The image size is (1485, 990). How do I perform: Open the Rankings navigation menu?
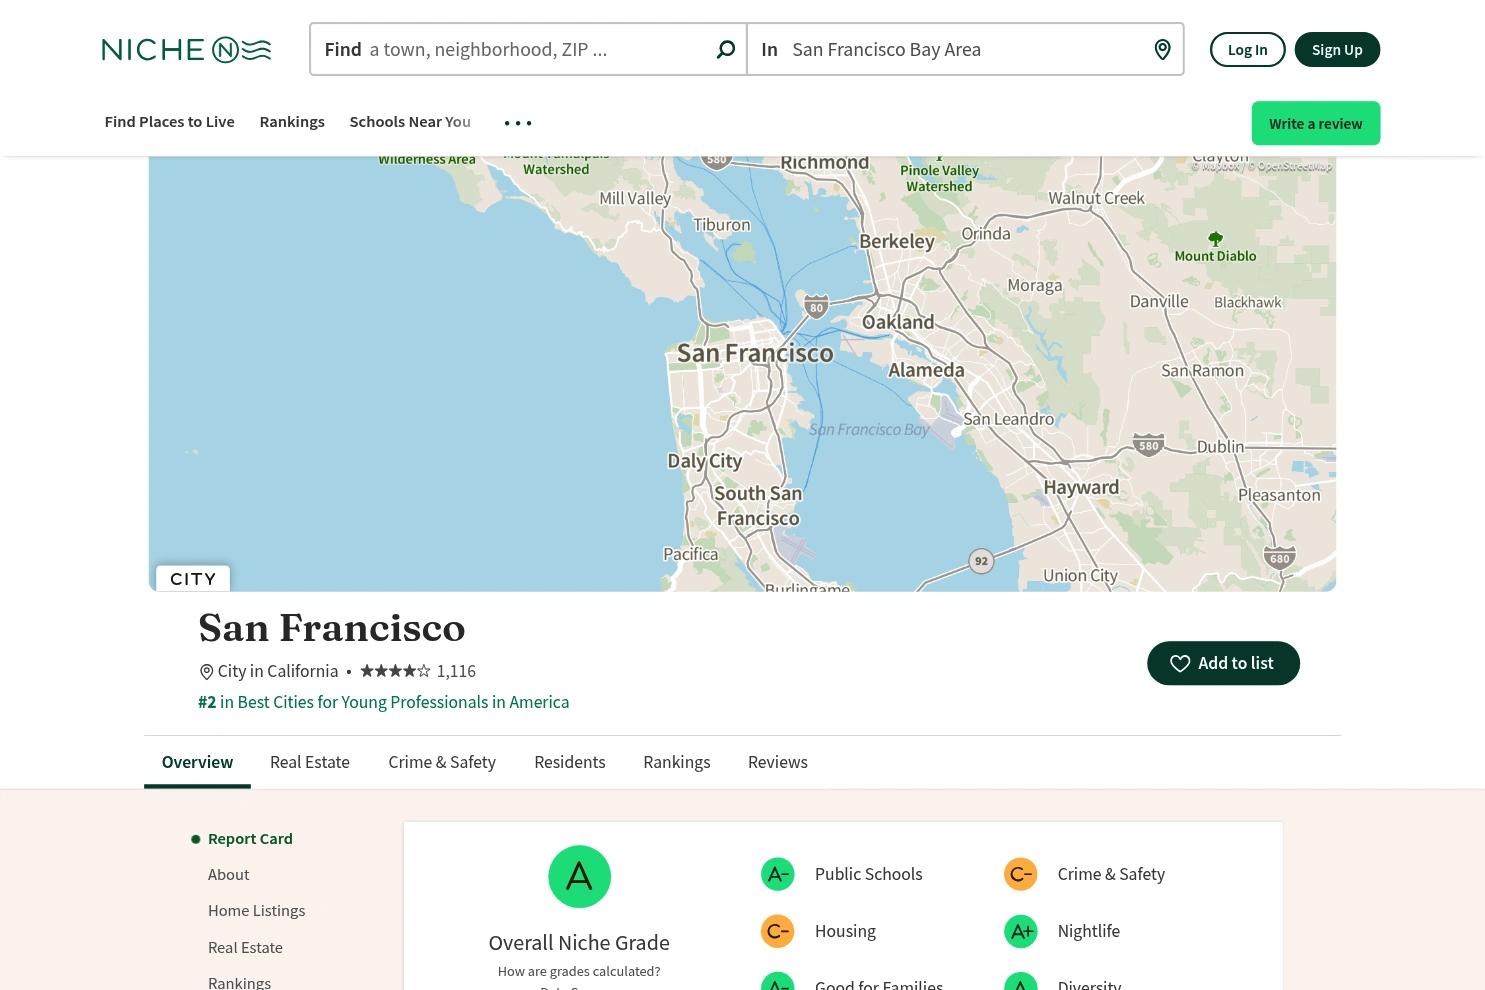pyautogui.click(x=292, y=122)
